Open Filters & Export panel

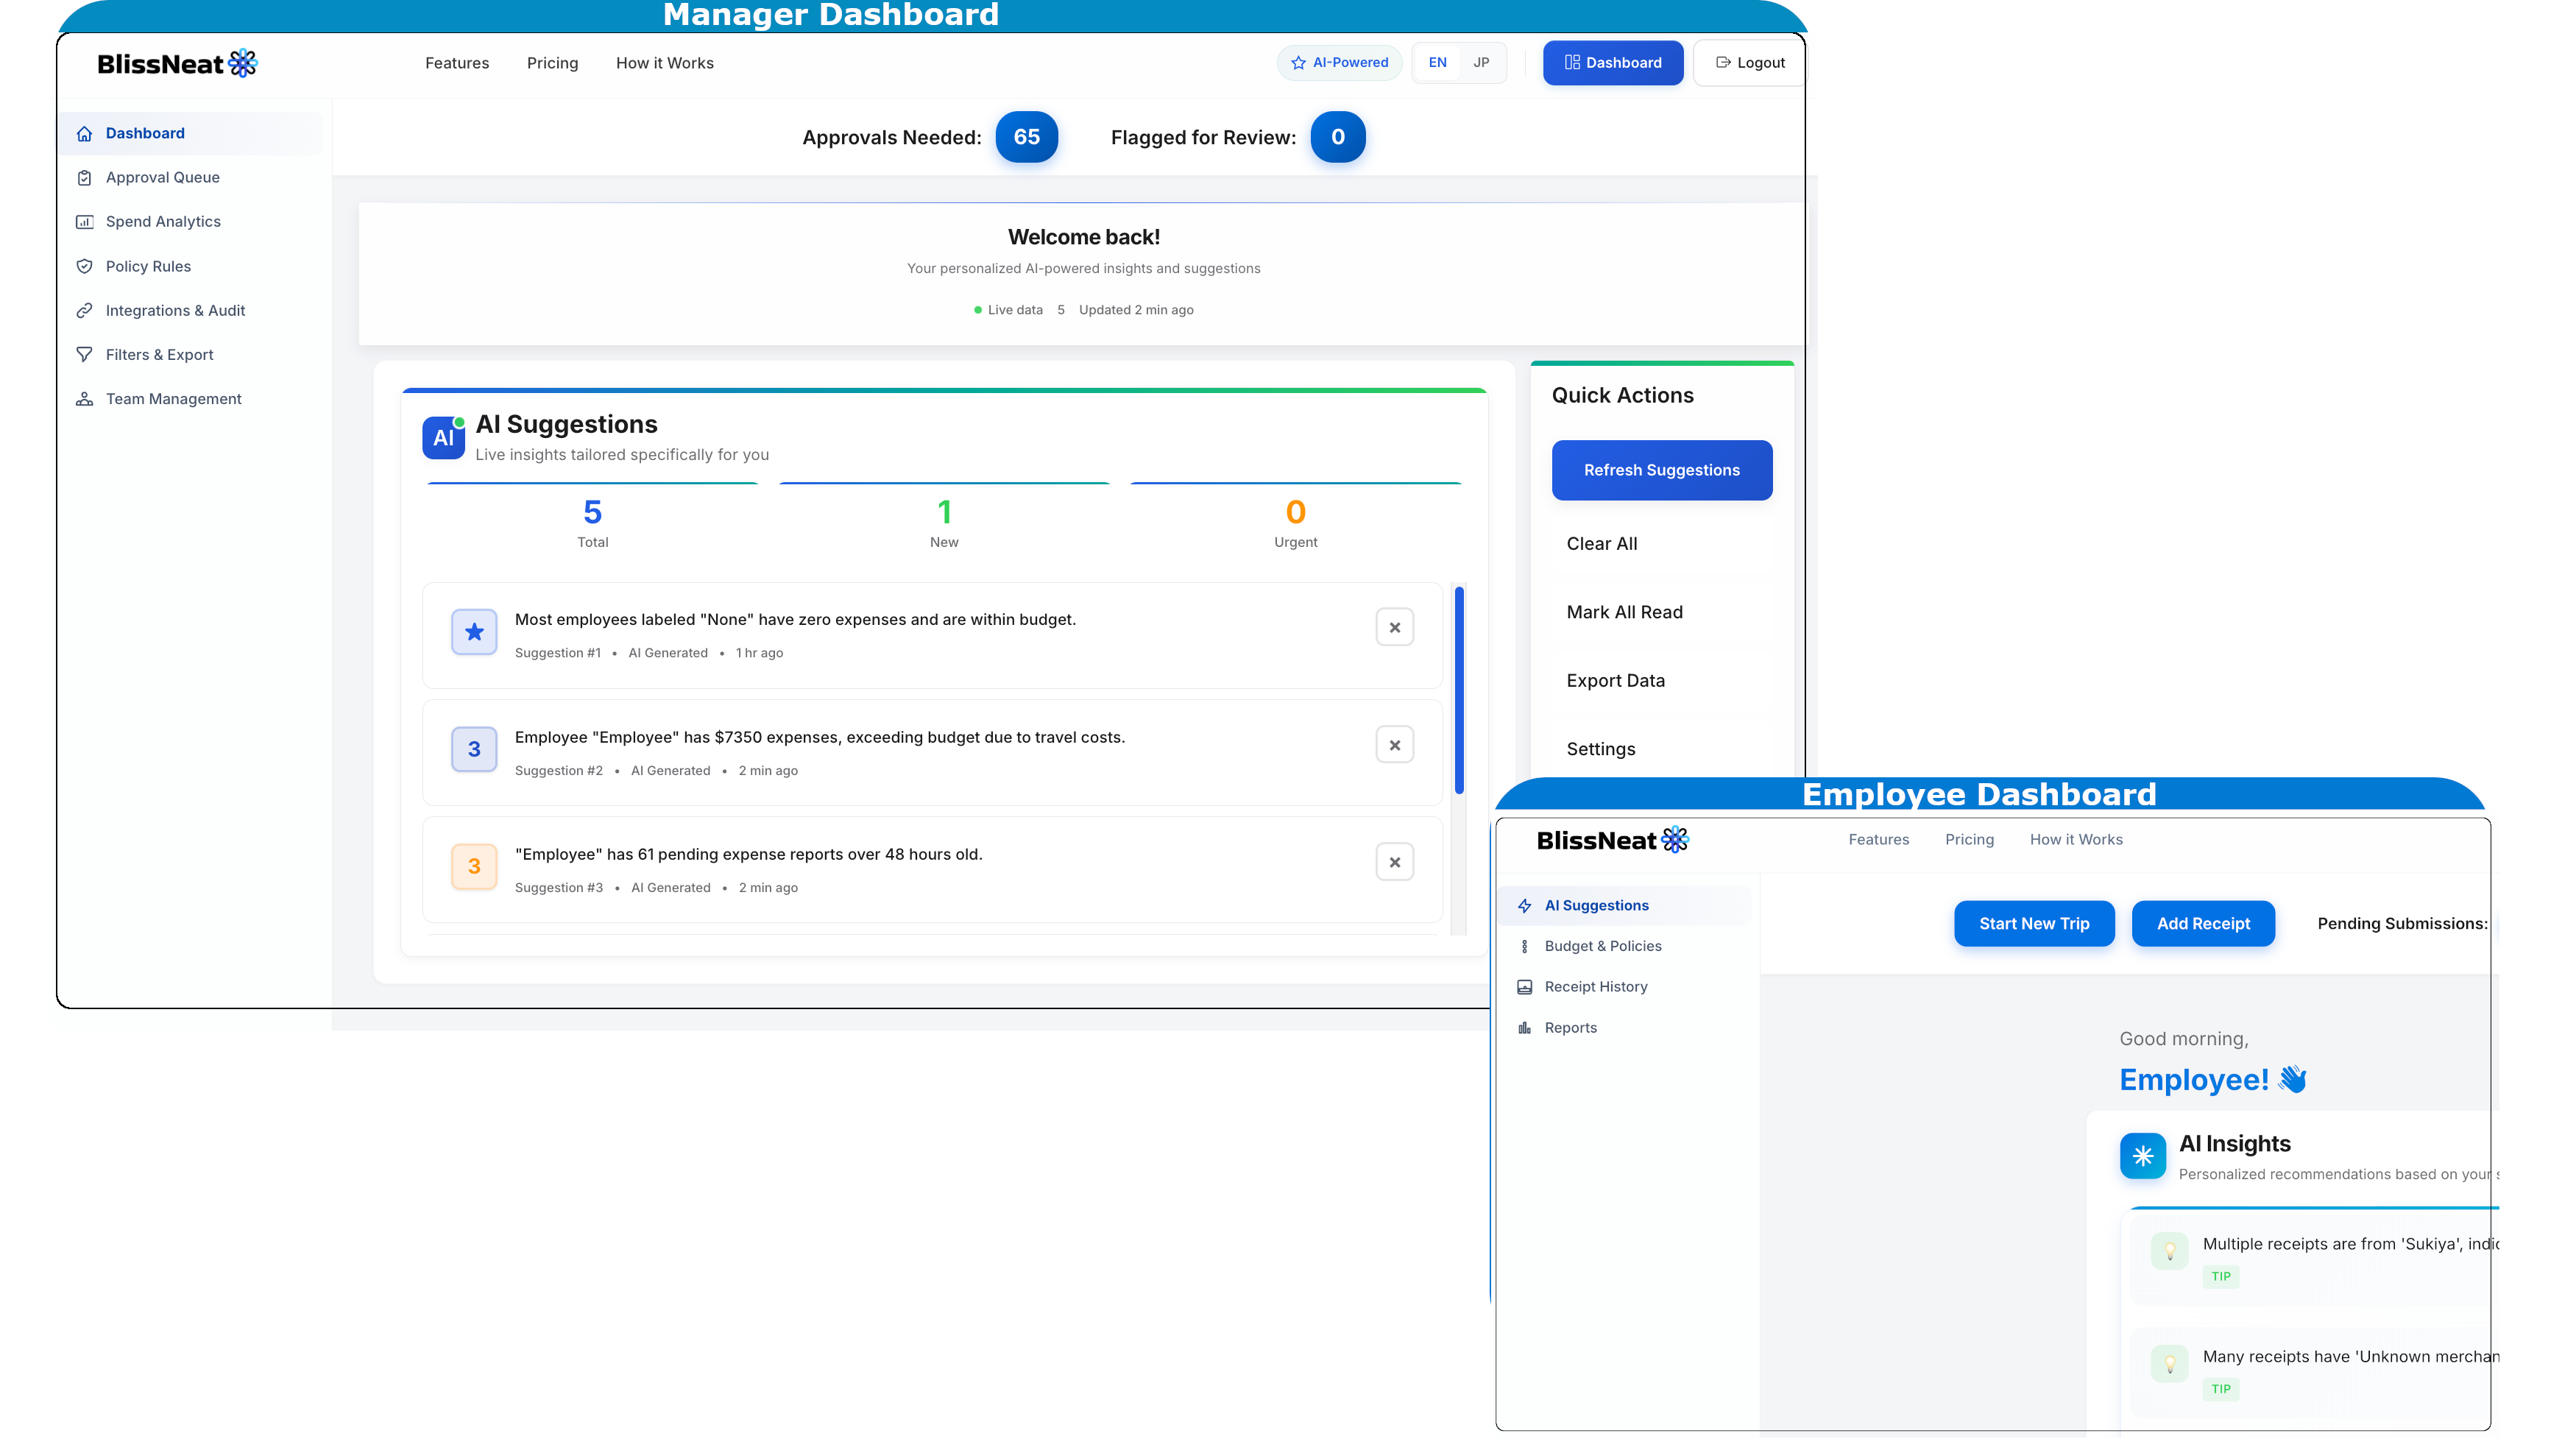[x=159, y=354]
